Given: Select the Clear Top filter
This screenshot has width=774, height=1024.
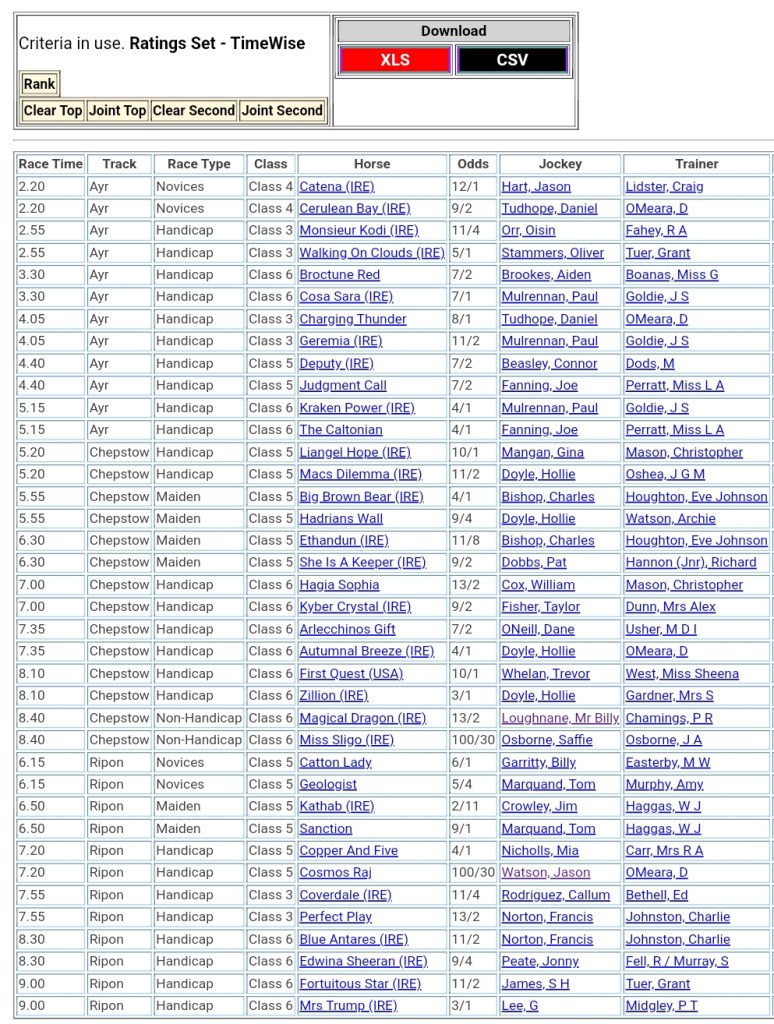Looking at the screenshot, I should [x=53, y=111].
